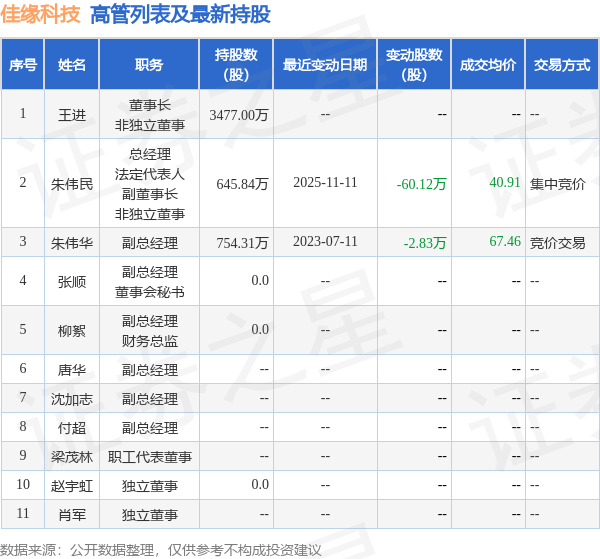Click the 持股数（股） column header

click(x=236, y=65)
